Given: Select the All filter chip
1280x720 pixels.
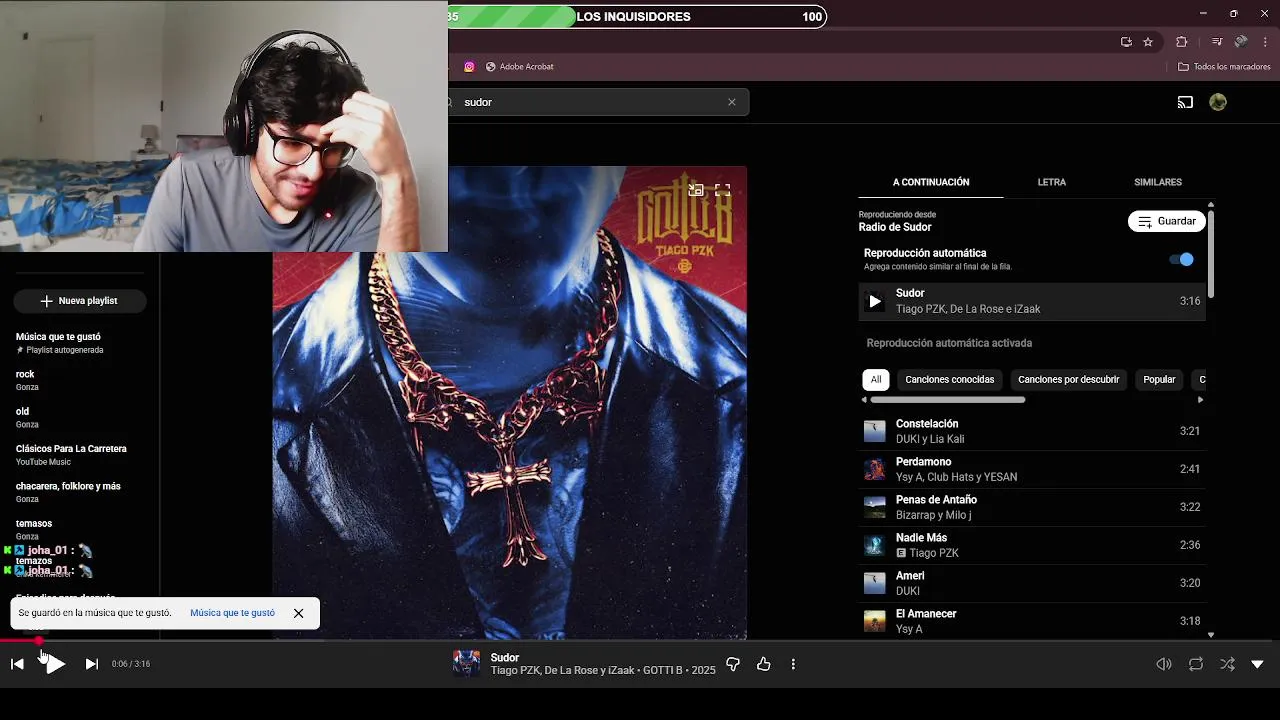Looking at the screenshot, I should tap(876, 380).
